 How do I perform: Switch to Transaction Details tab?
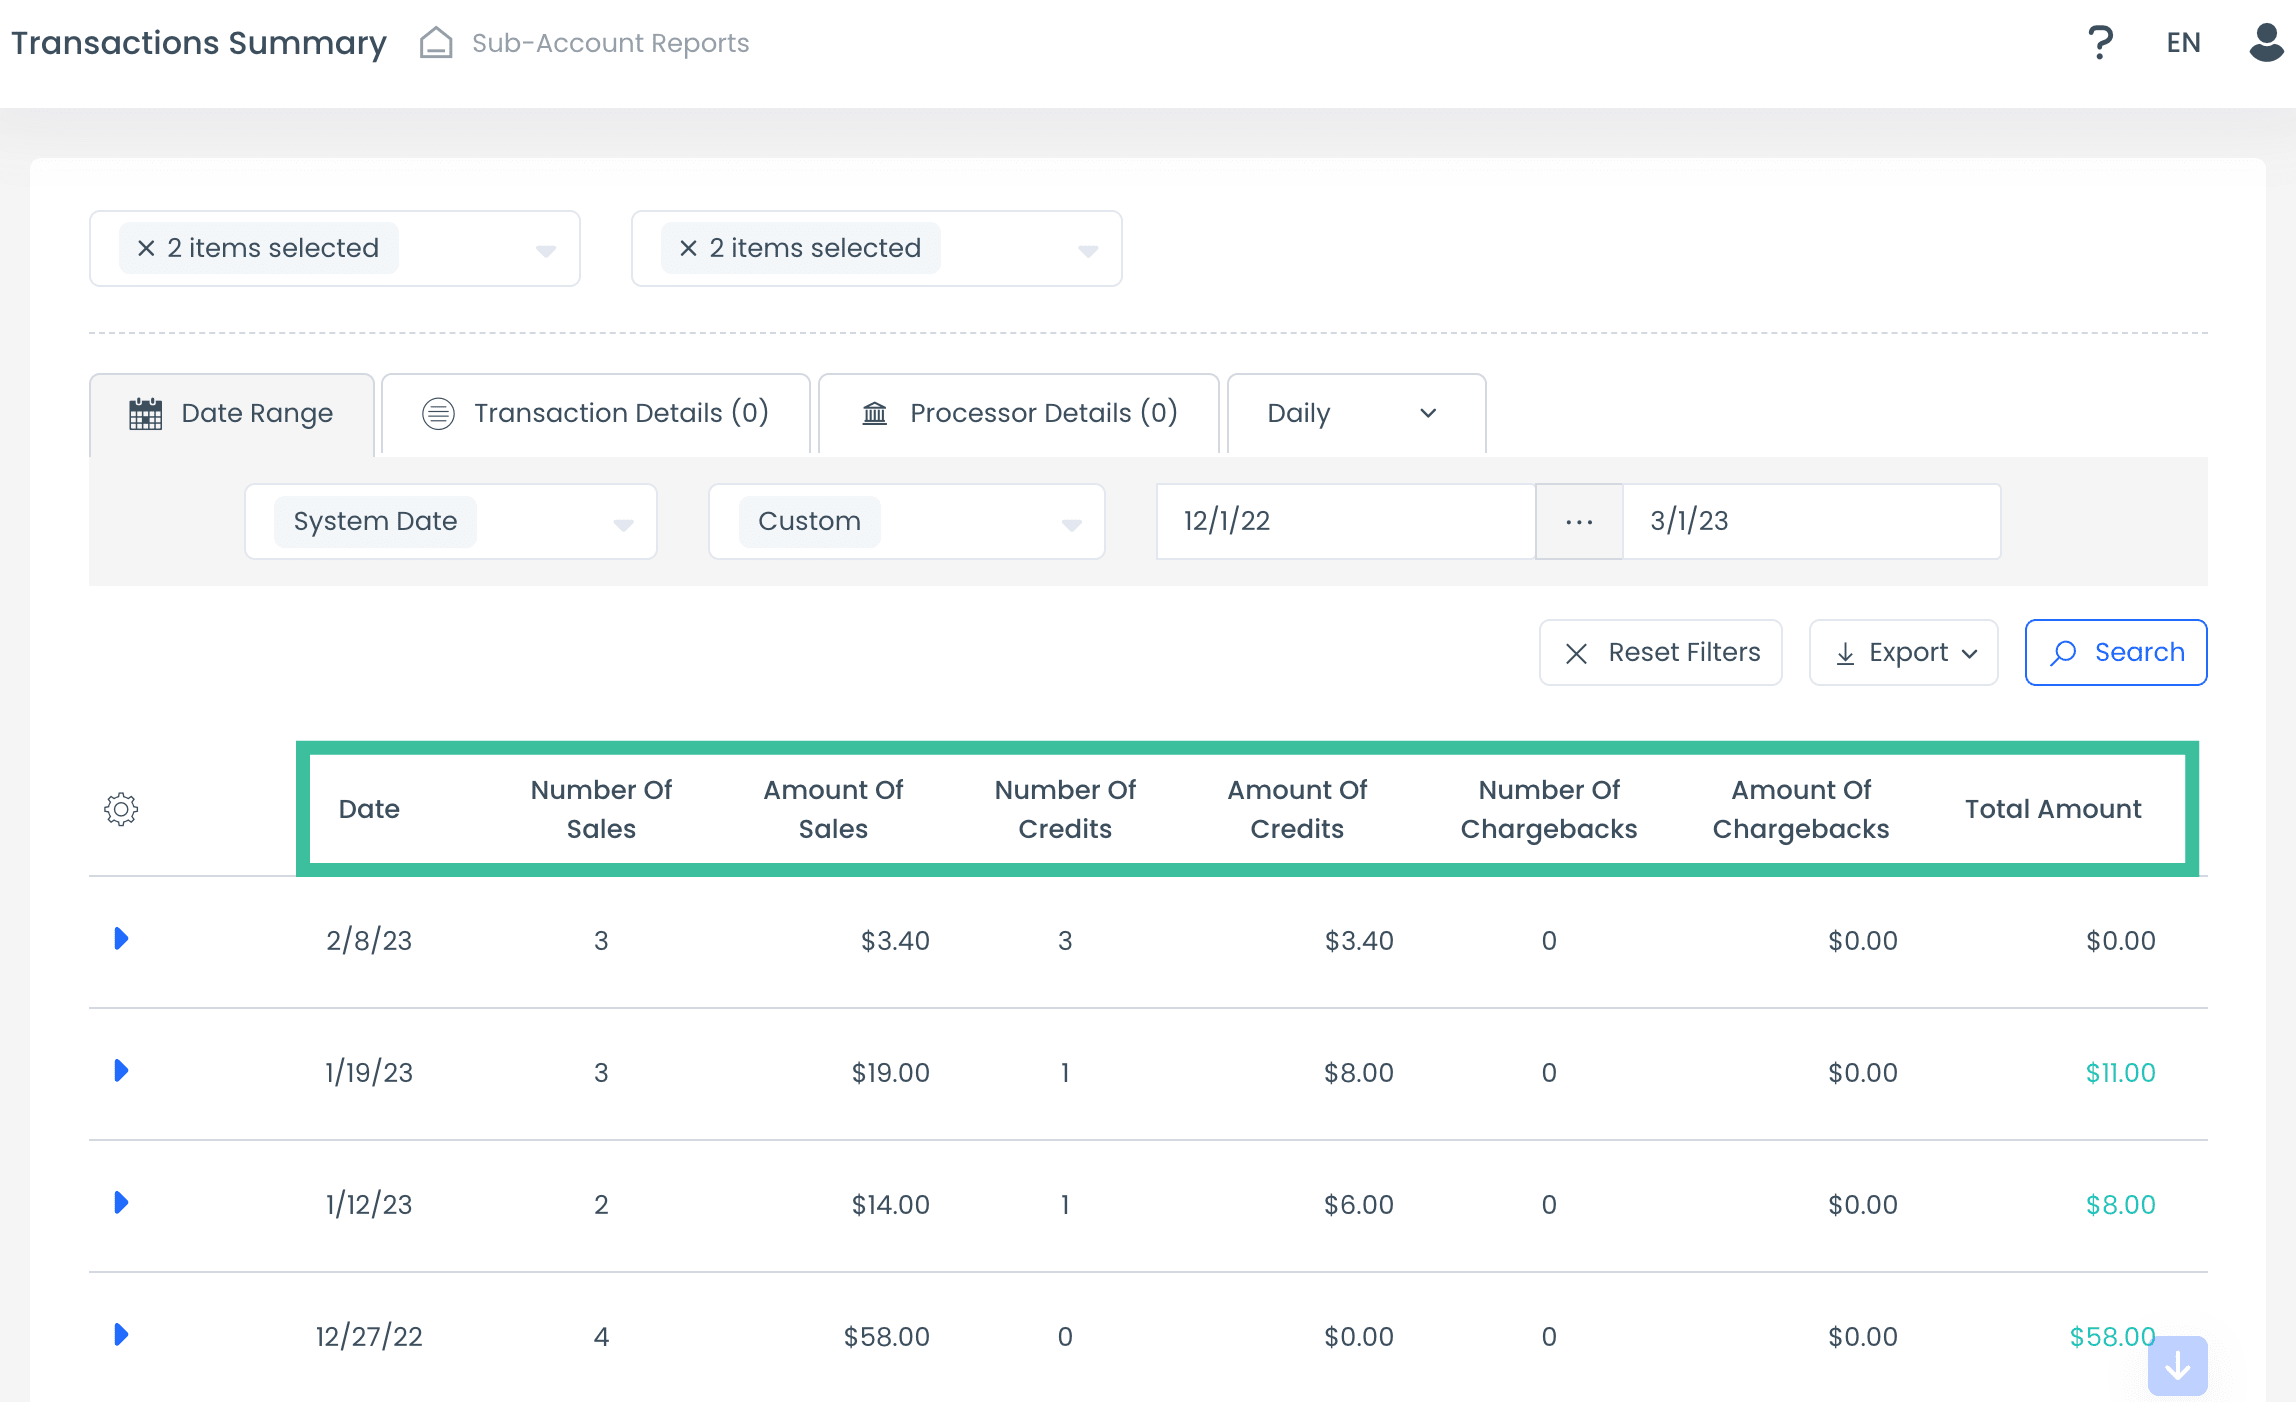(x=596, y=413)
